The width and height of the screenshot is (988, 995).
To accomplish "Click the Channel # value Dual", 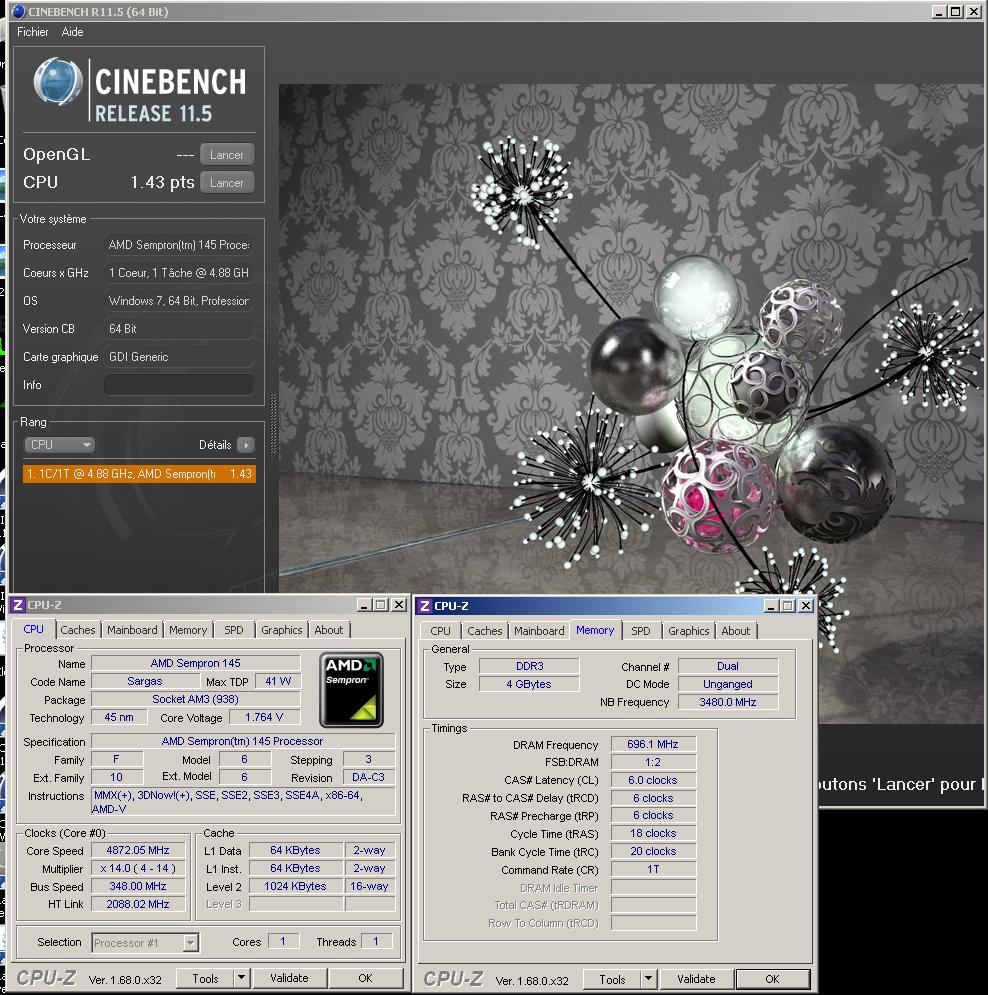I will [x=728, y=666].
